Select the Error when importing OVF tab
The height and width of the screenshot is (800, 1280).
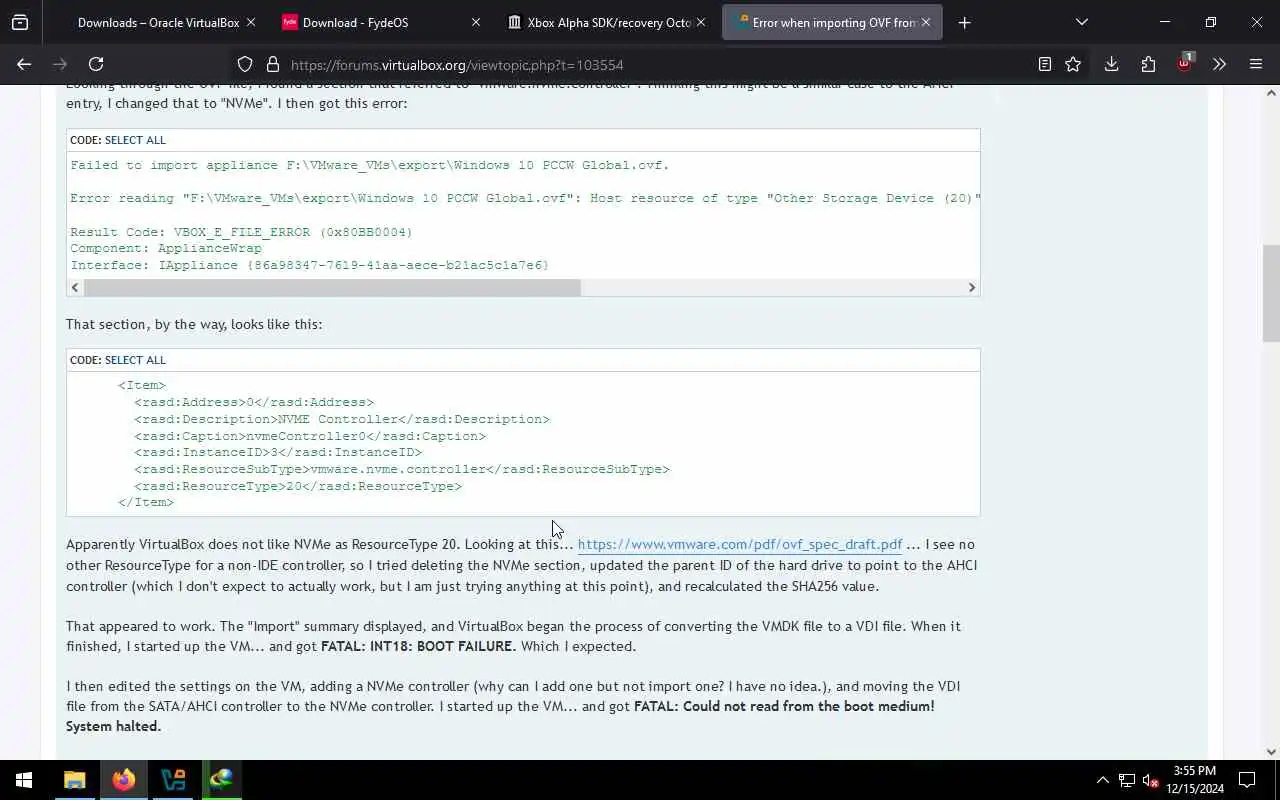click(832, 22)
